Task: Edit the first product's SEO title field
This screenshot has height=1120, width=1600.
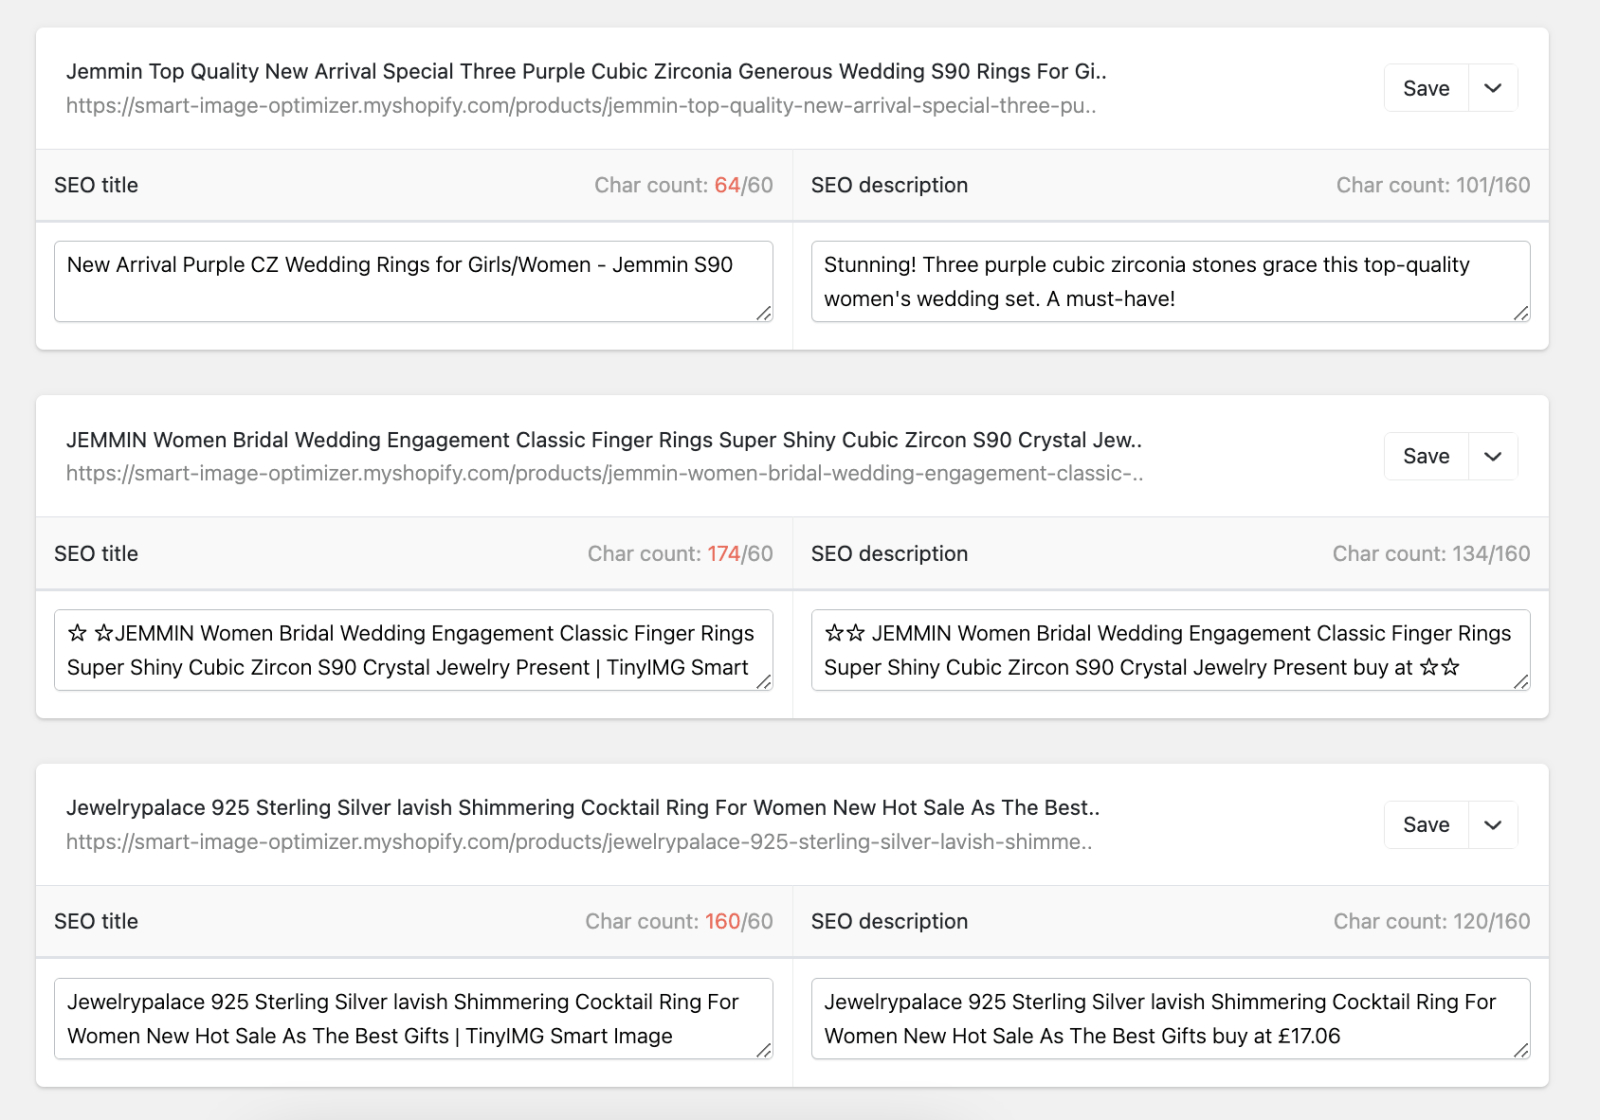Action: pos(412,281)
